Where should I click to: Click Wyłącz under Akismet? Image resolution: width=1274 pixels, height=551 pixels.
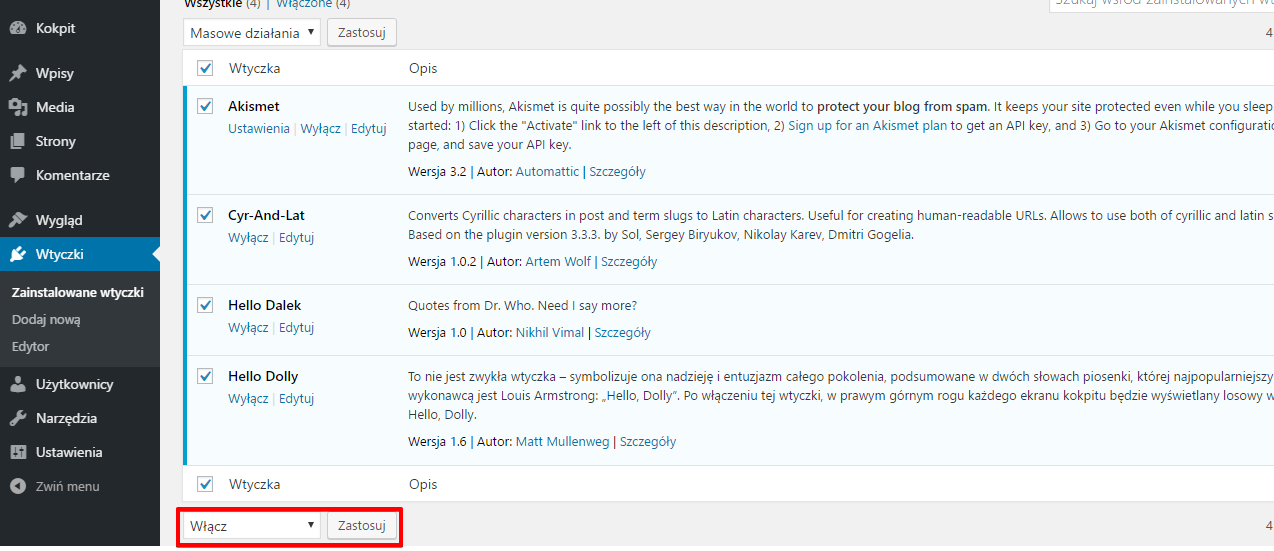tap(321, 129)
